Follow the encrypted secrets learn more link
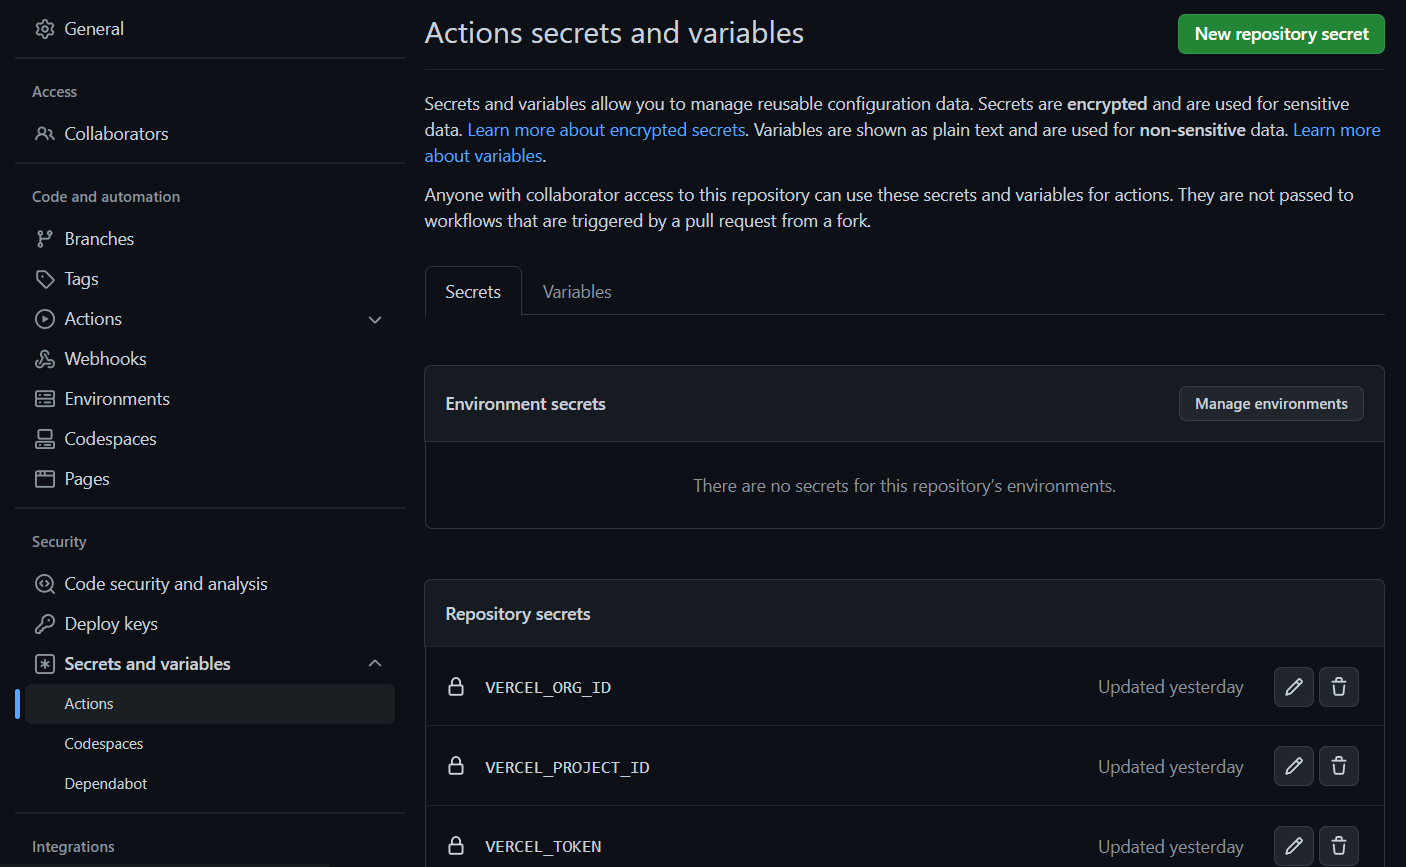 (605, 129)
